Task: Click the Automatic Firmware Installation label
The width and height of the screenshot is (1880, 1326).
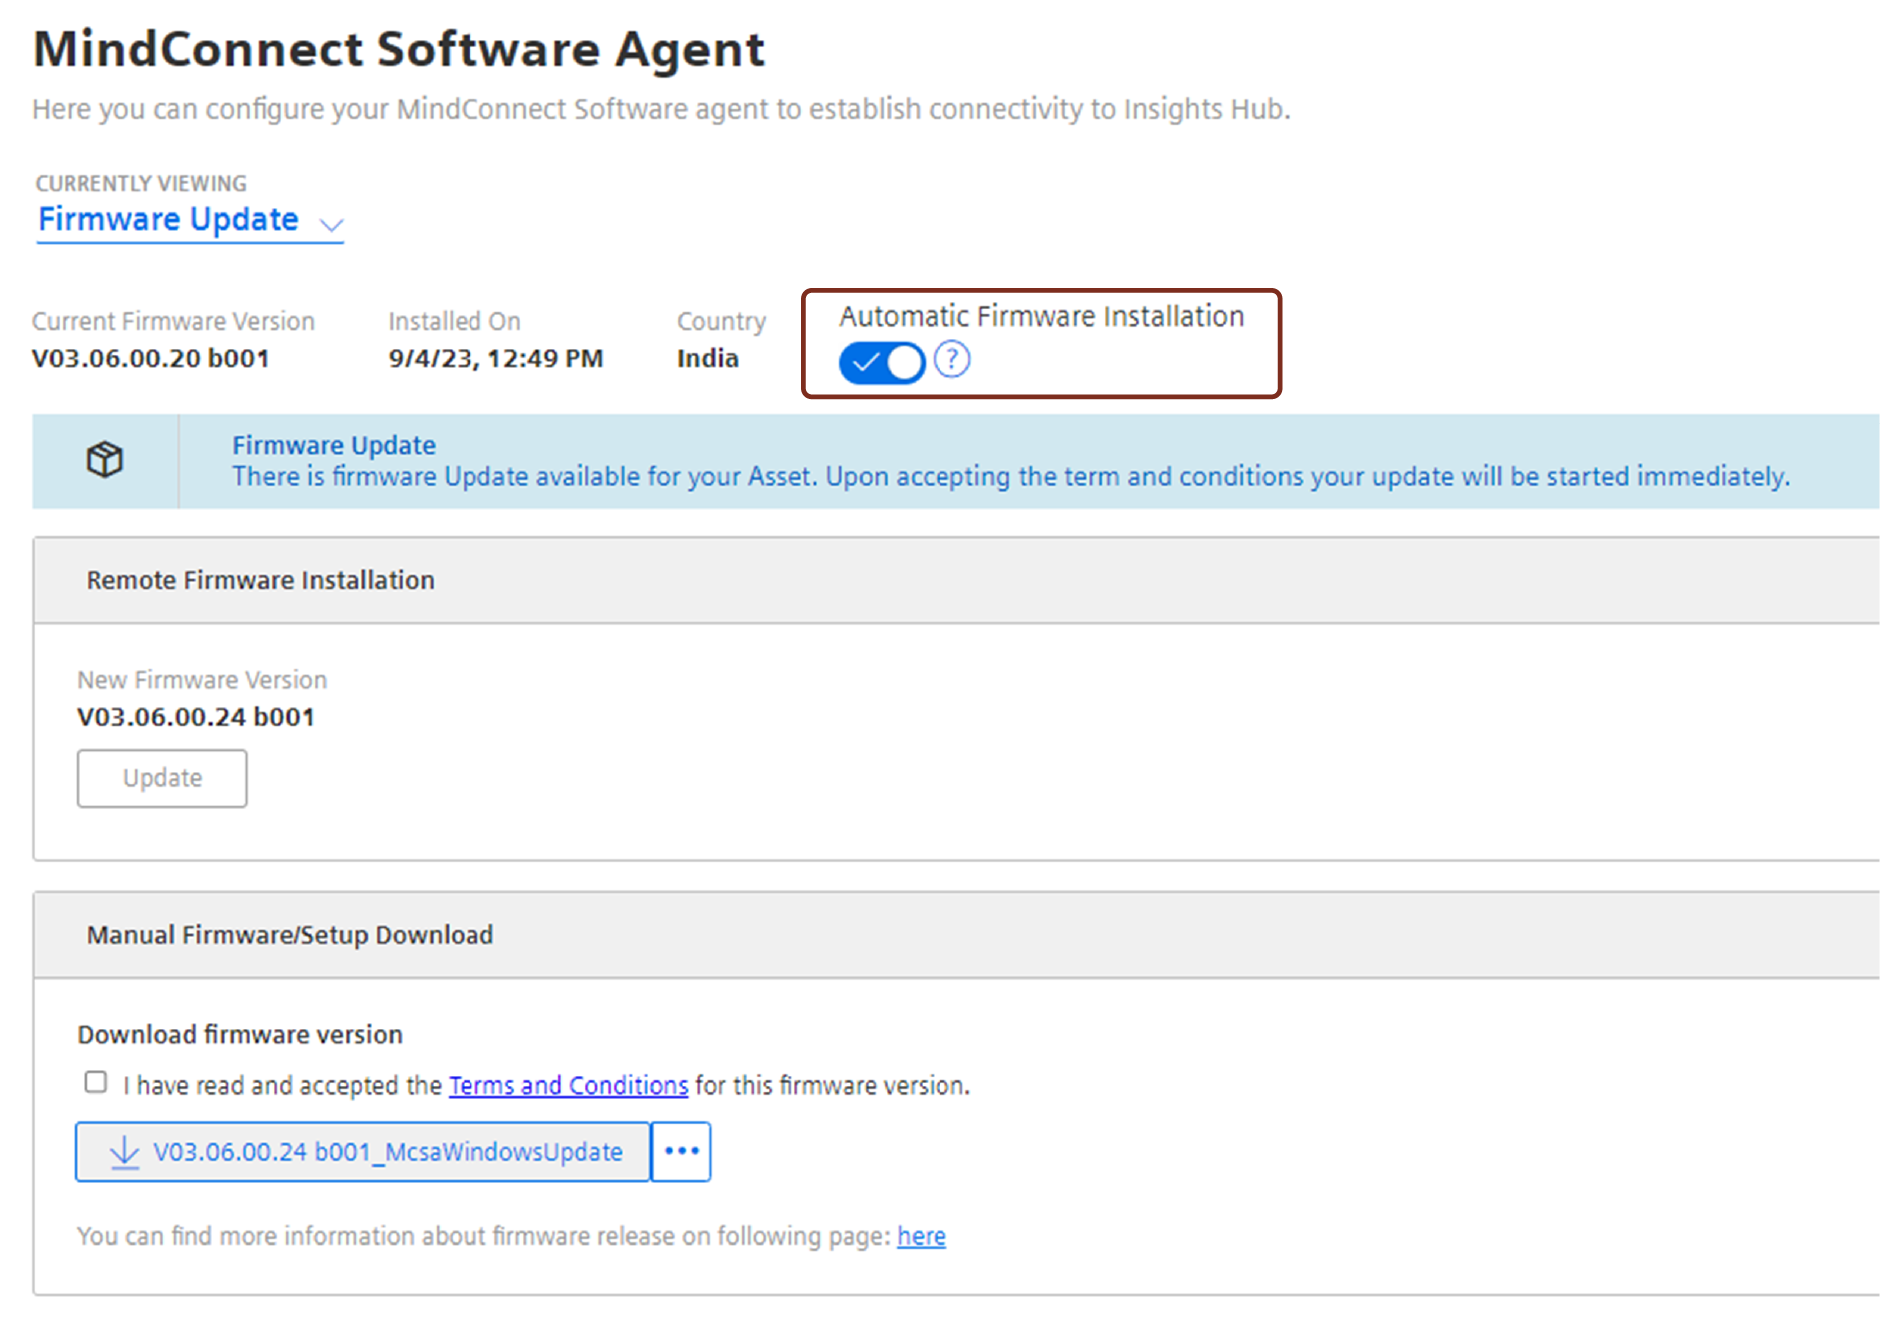Action: (x=1042, y=316)
